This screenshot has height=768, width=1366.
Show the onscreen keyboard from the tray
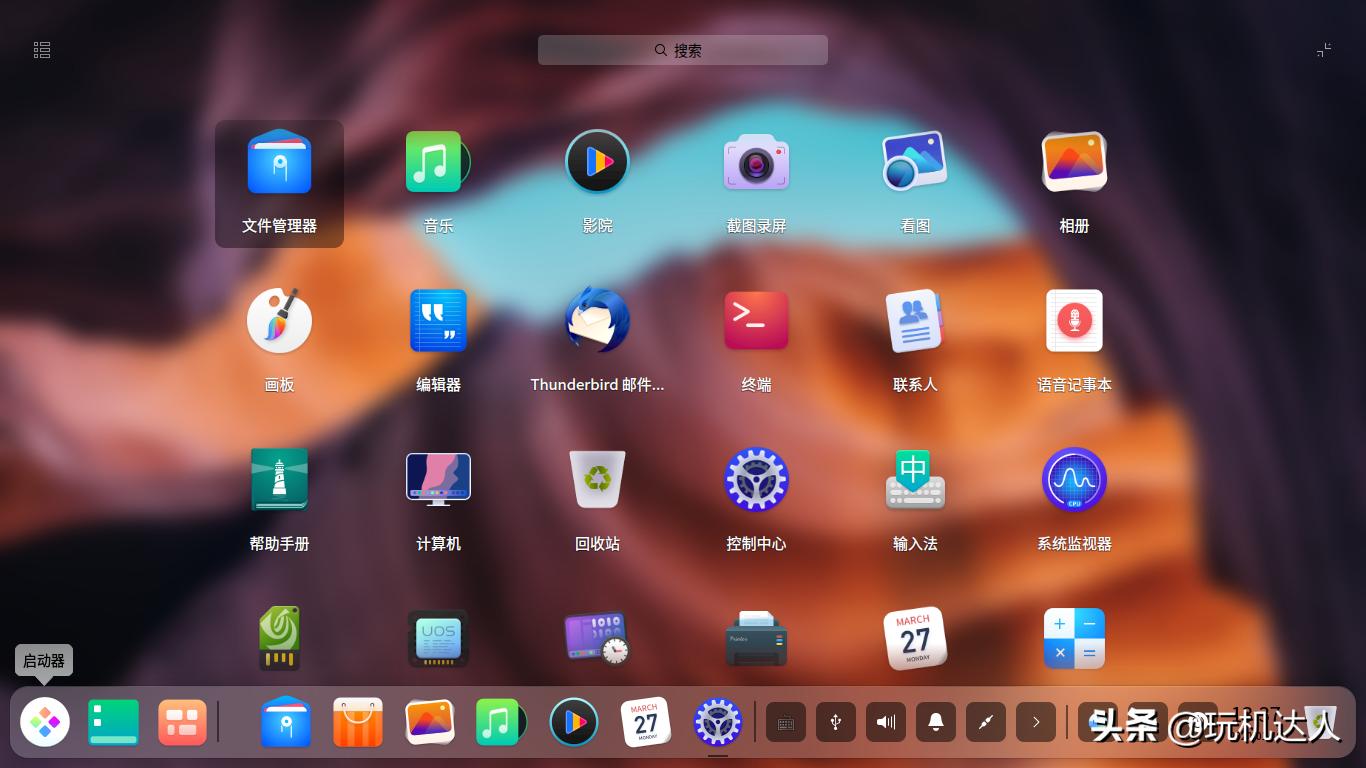[x=786, y=721]
